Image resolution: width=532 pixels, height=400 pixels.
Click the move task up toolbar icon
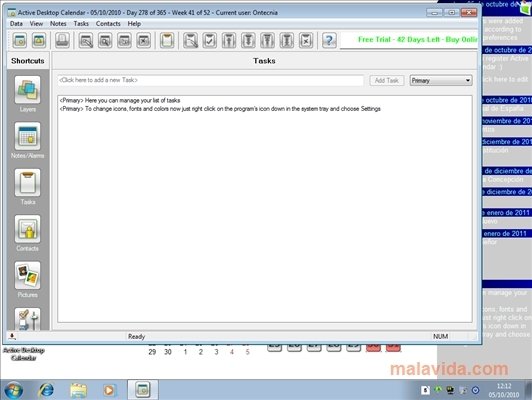[229, 40]
